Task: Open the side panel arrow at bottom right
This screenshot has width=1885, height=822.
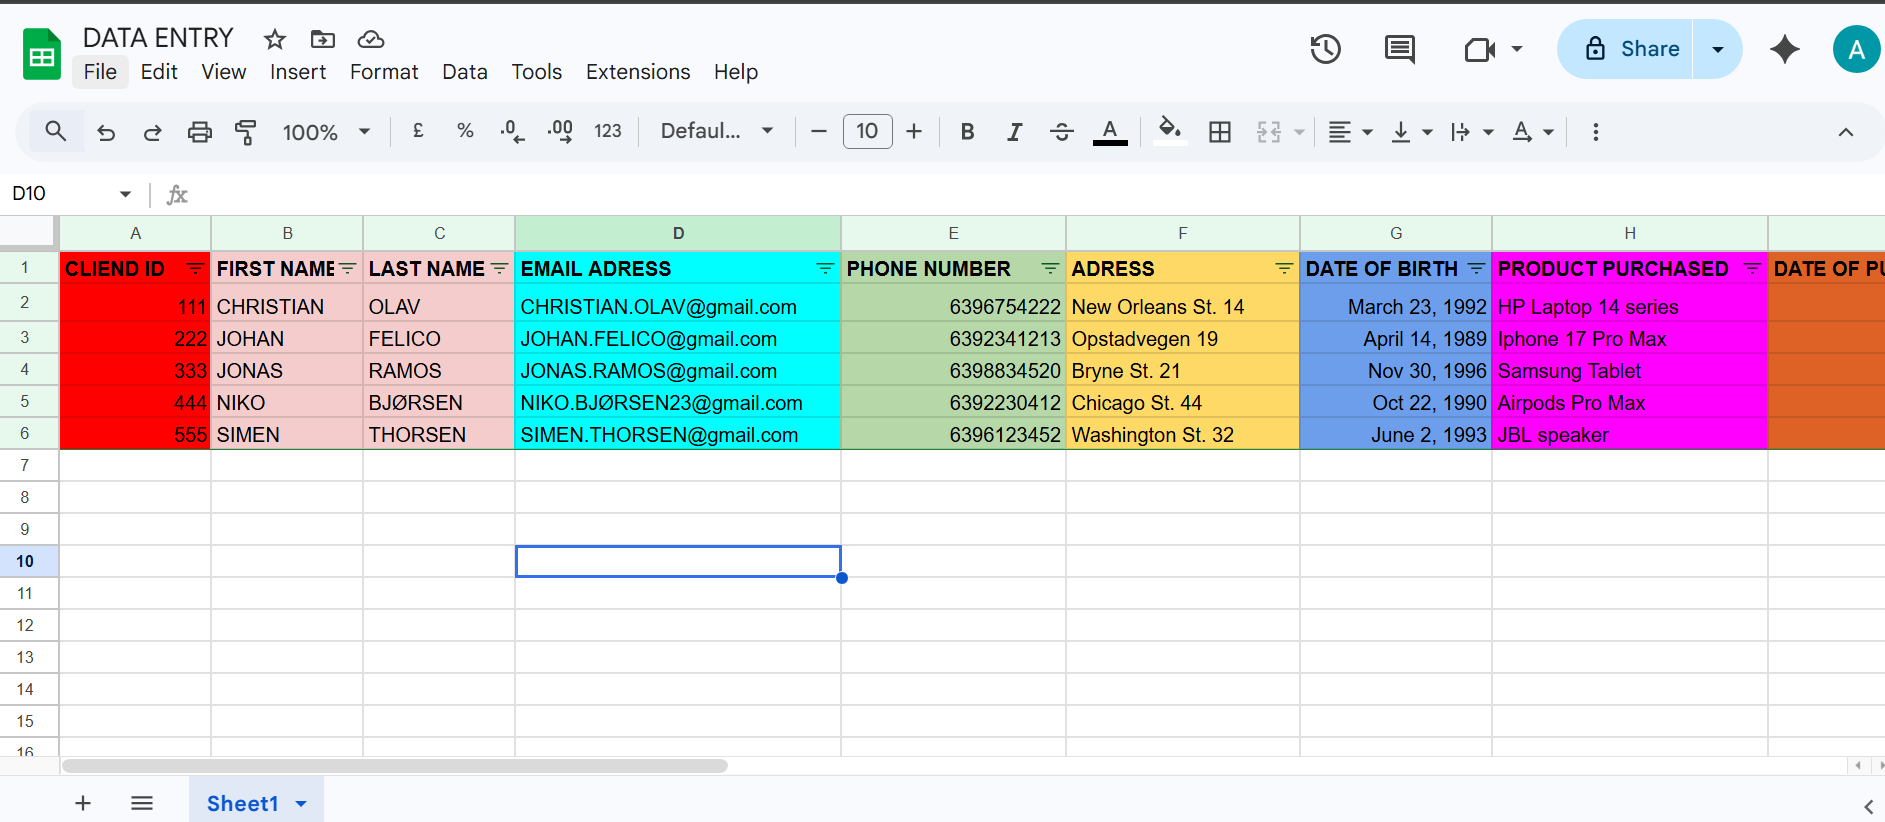Action: tap(1868, 806)
